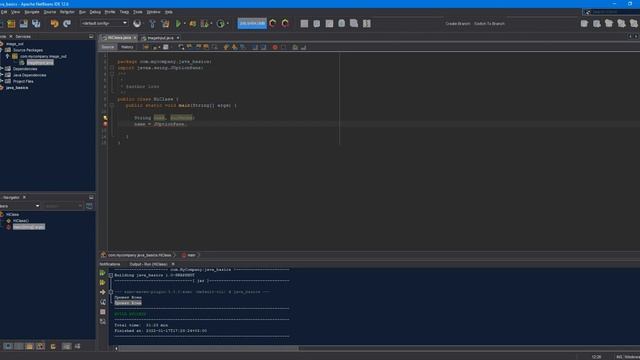Run the project with green play icon
The height and width of the screenshot is (360, 640).
(178, 24)
